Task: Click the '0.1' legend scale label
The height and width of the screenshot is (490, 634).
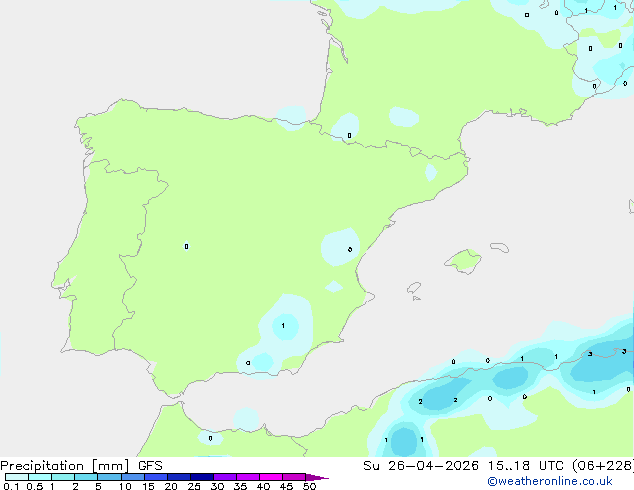Action: click(11, 486)
